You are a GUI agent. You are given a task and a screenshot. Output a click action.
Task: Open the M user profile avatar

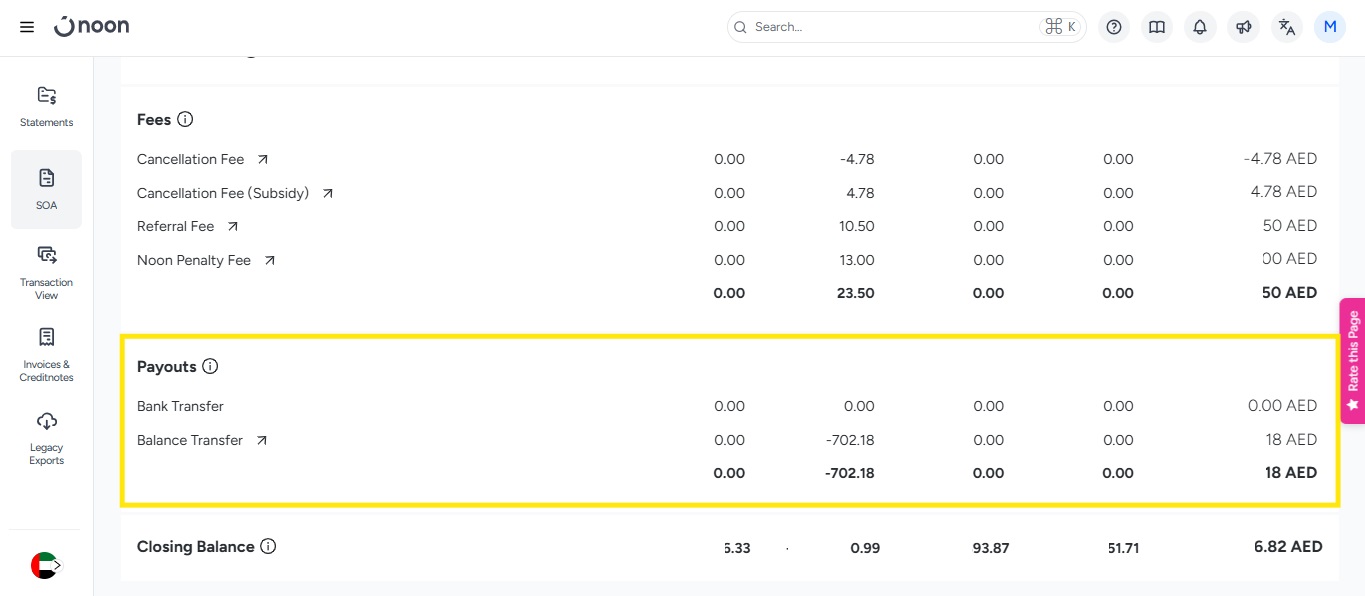coord(1330,27)
